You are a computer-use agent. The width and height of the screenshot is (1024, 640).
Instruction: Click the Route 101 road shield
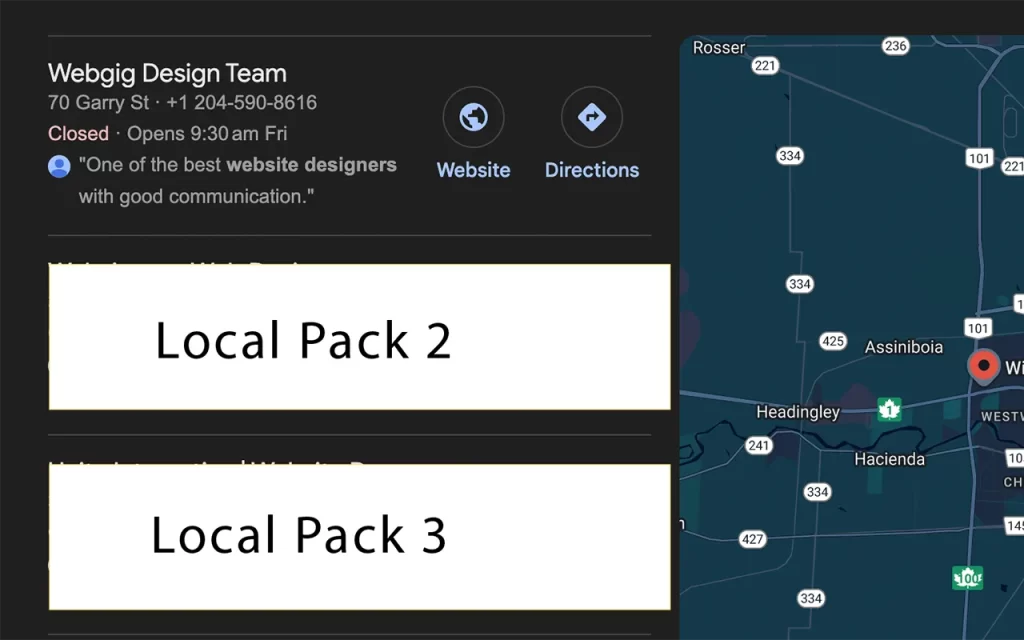(x=979, y=158)
